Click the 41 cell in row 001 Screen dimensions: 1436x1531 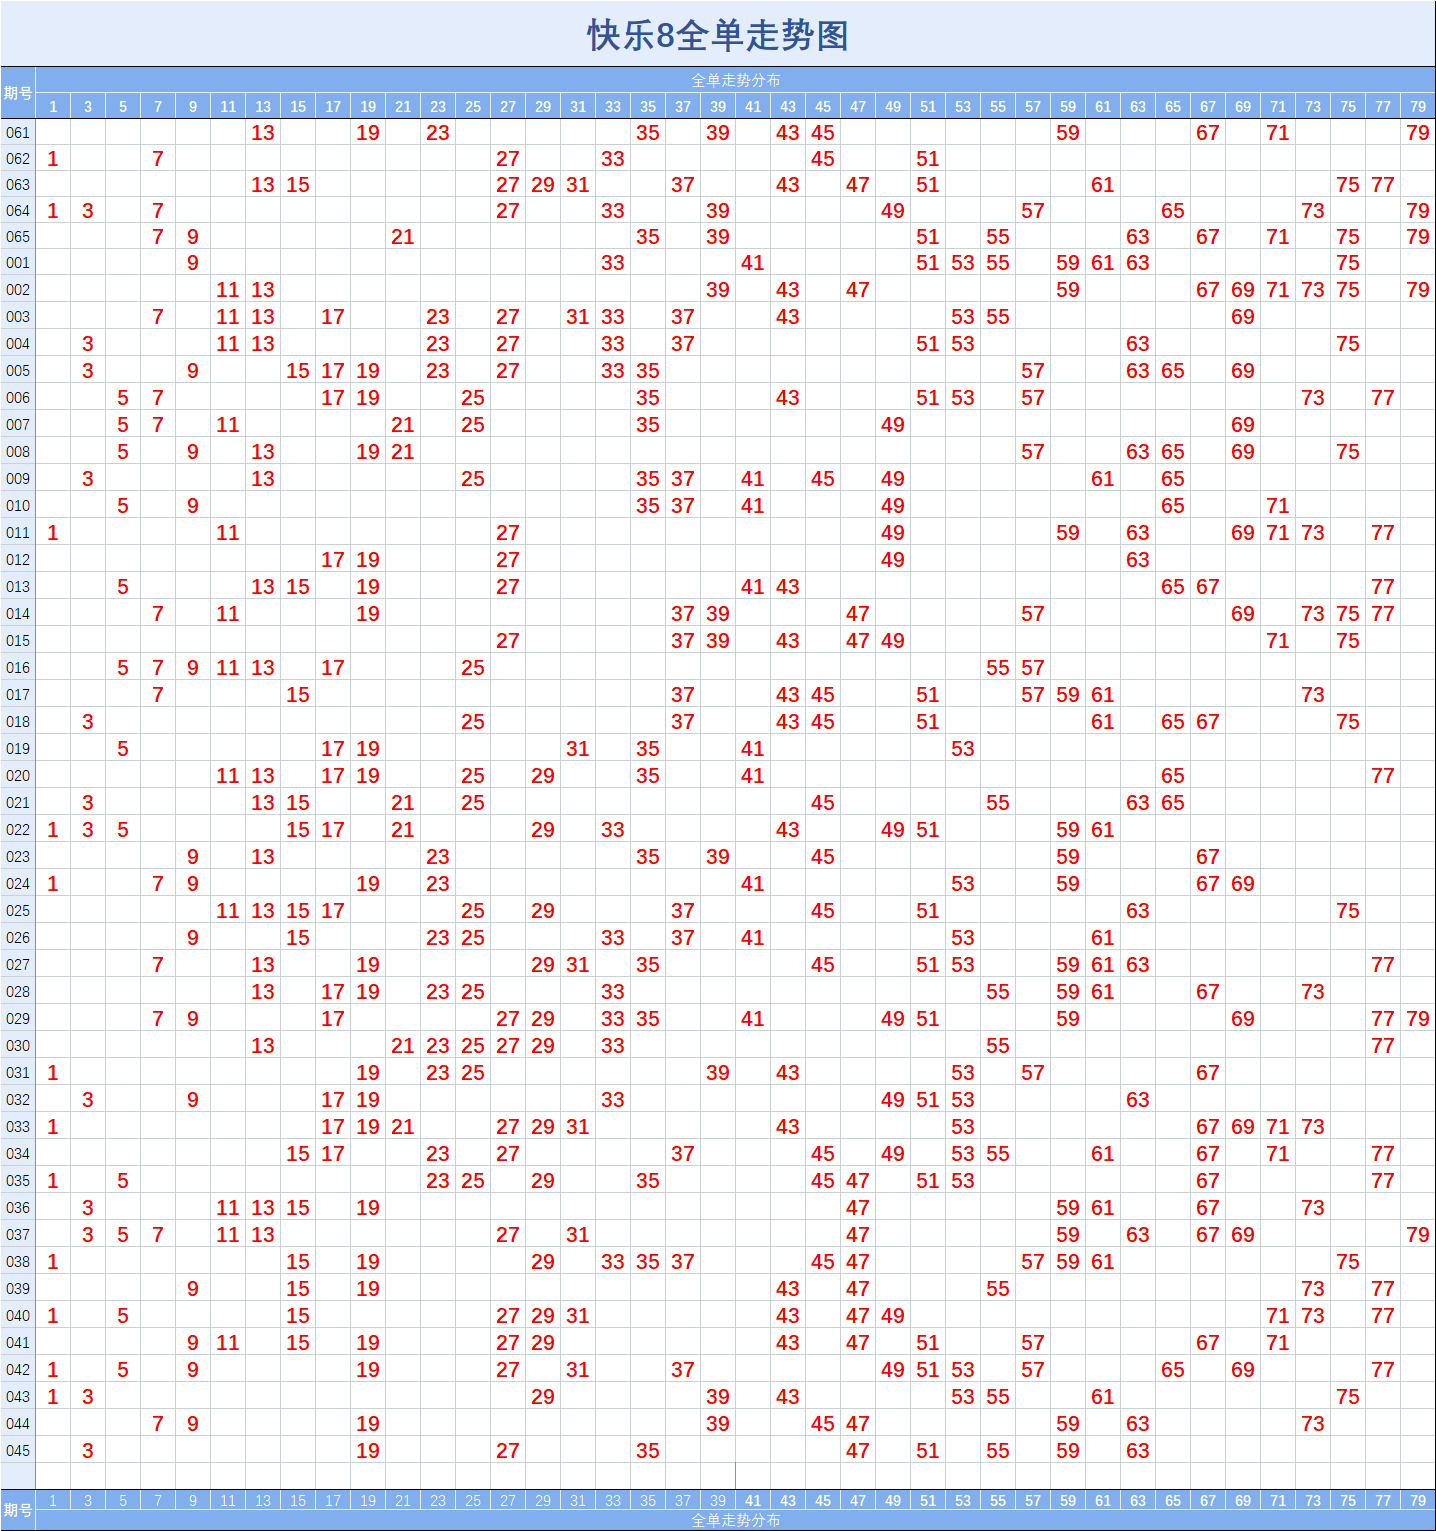[x=753, y=263]
